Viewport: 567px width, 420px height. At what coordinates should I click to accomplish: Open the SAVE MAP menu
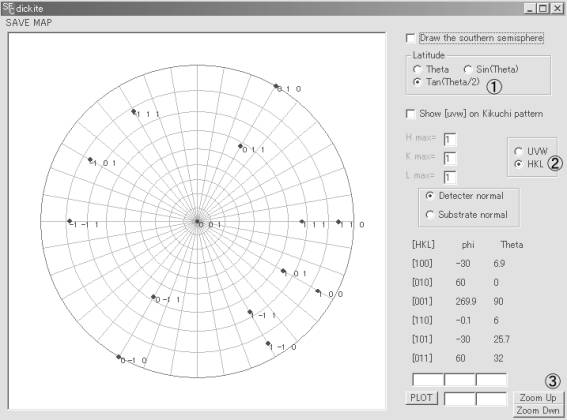click(x=29, y=23)
